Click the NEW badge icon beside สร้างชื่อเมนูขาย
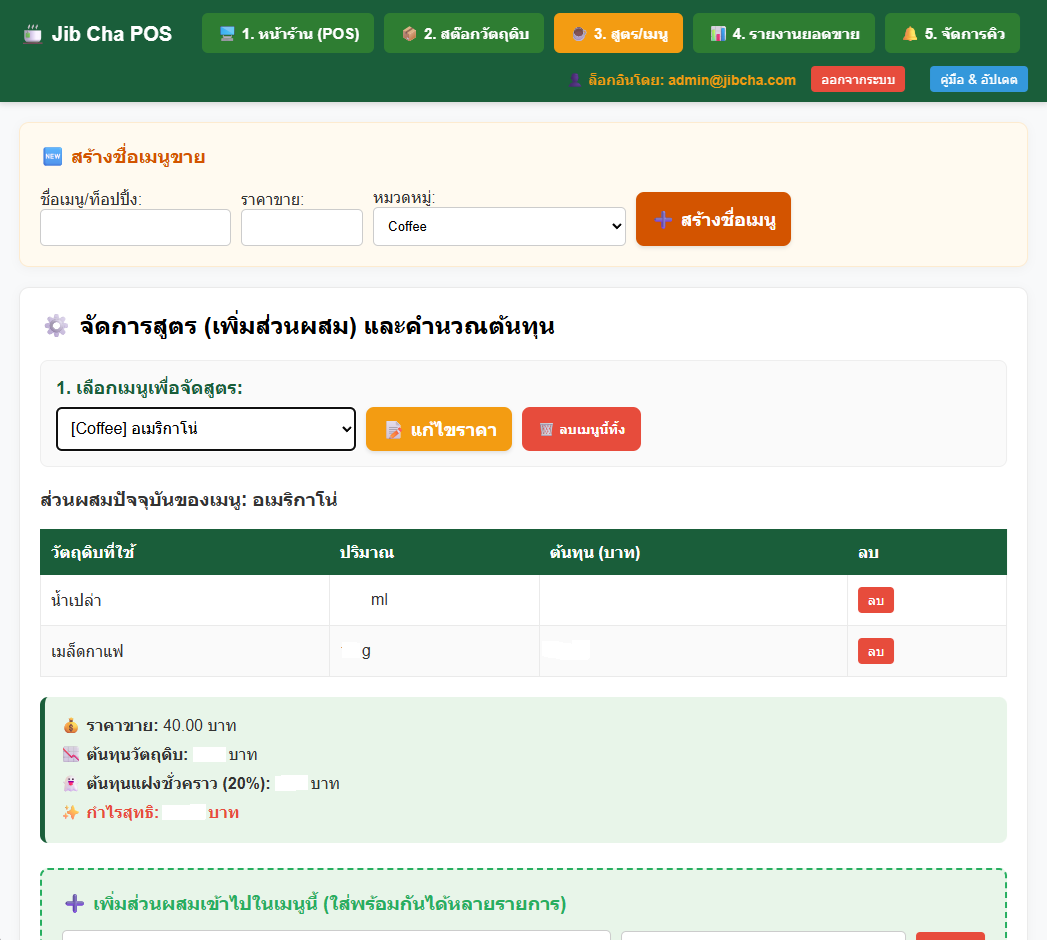 pyautogui.click(x=52, y=157)
